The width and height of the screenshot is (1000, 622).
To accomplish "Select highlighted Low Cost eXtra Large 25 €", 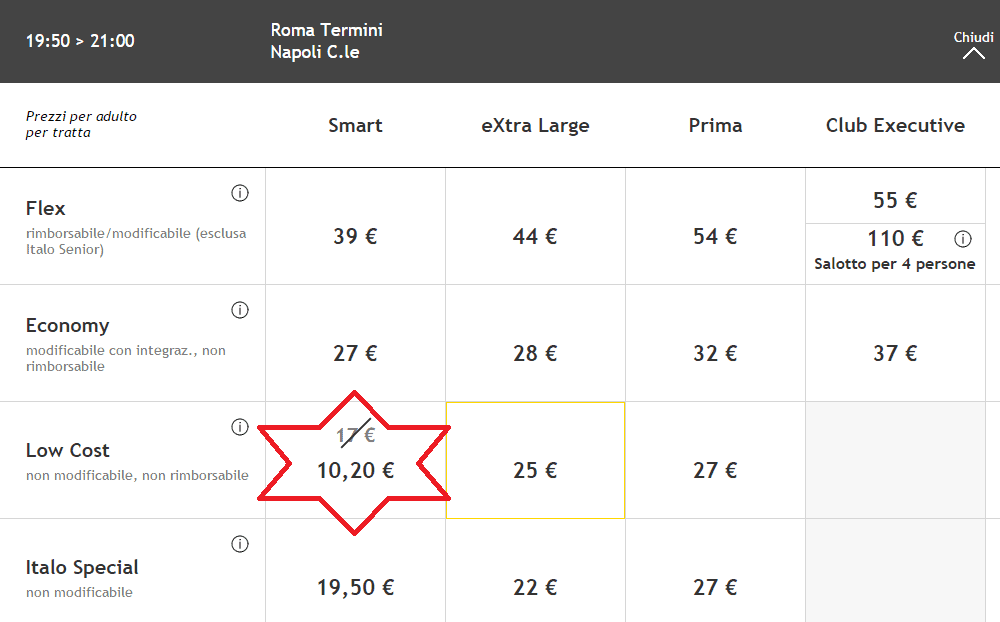I will click(535, 461).
